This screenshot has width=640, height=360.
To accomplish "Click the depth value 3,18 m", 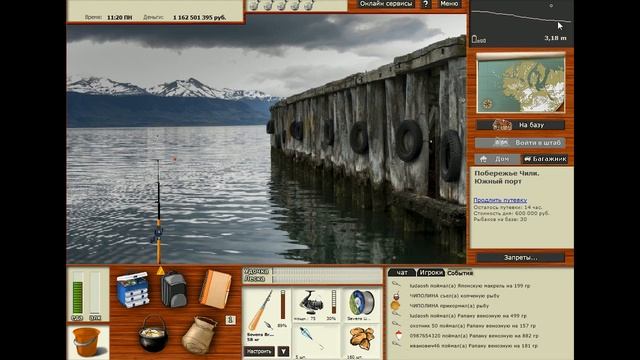I will tap(555, 38).
